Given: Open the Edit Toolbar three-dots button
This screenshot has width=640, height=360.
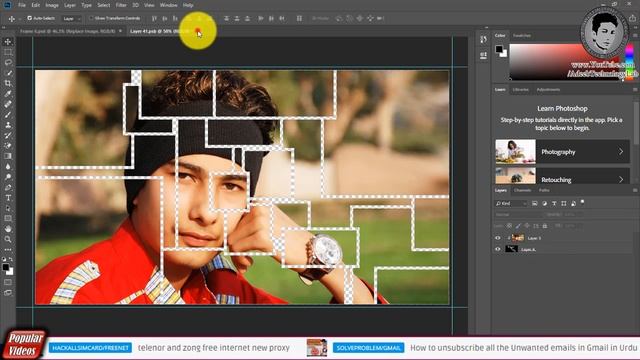Looking at the screenshot, I should coord(8,250).
